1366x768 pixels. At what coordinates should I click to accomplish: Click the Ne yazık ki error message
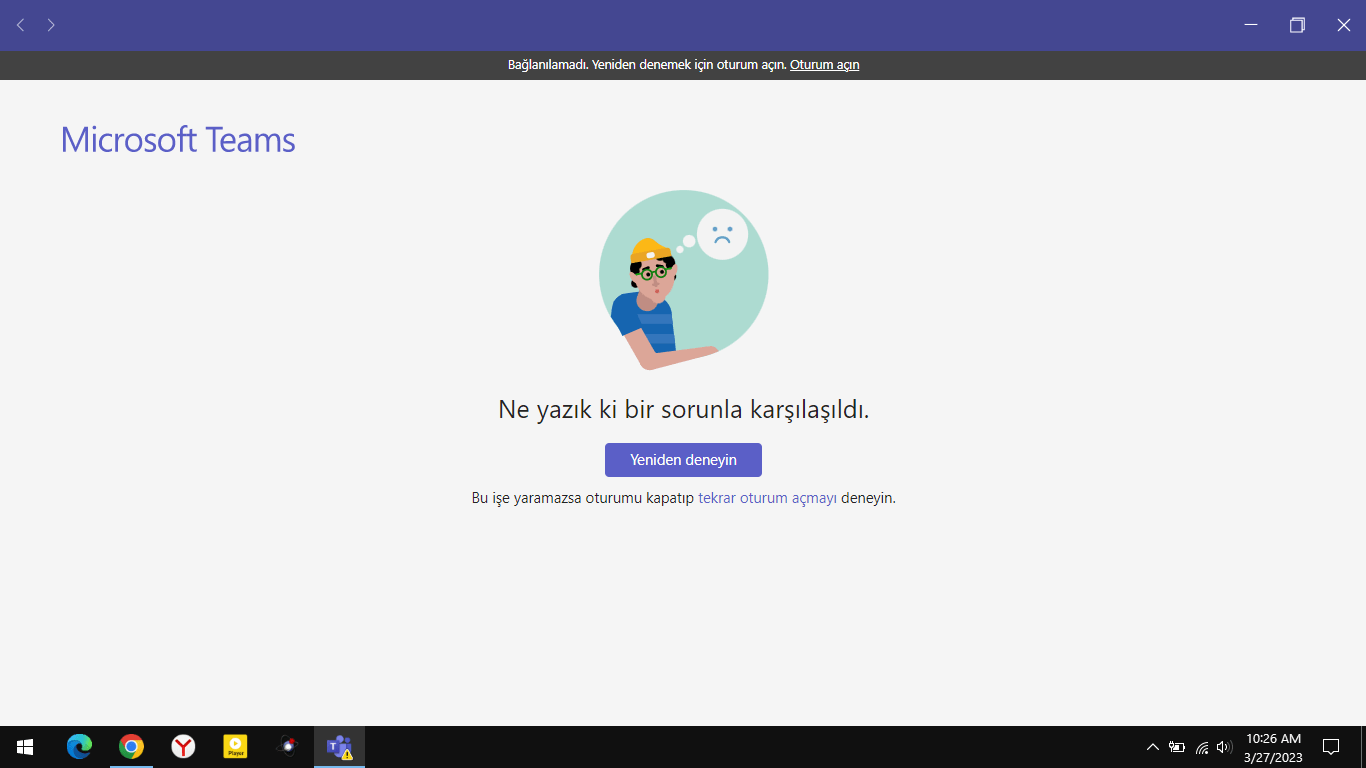(683, 409)
